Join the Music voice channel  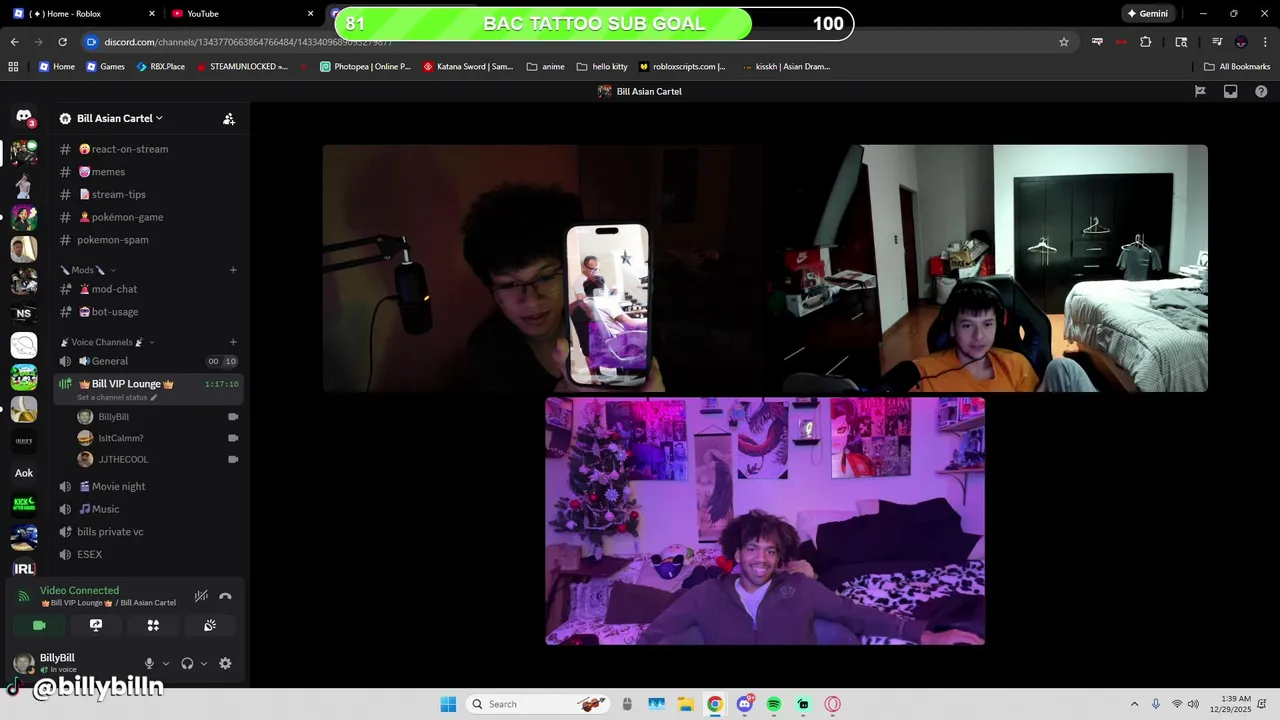148,509
